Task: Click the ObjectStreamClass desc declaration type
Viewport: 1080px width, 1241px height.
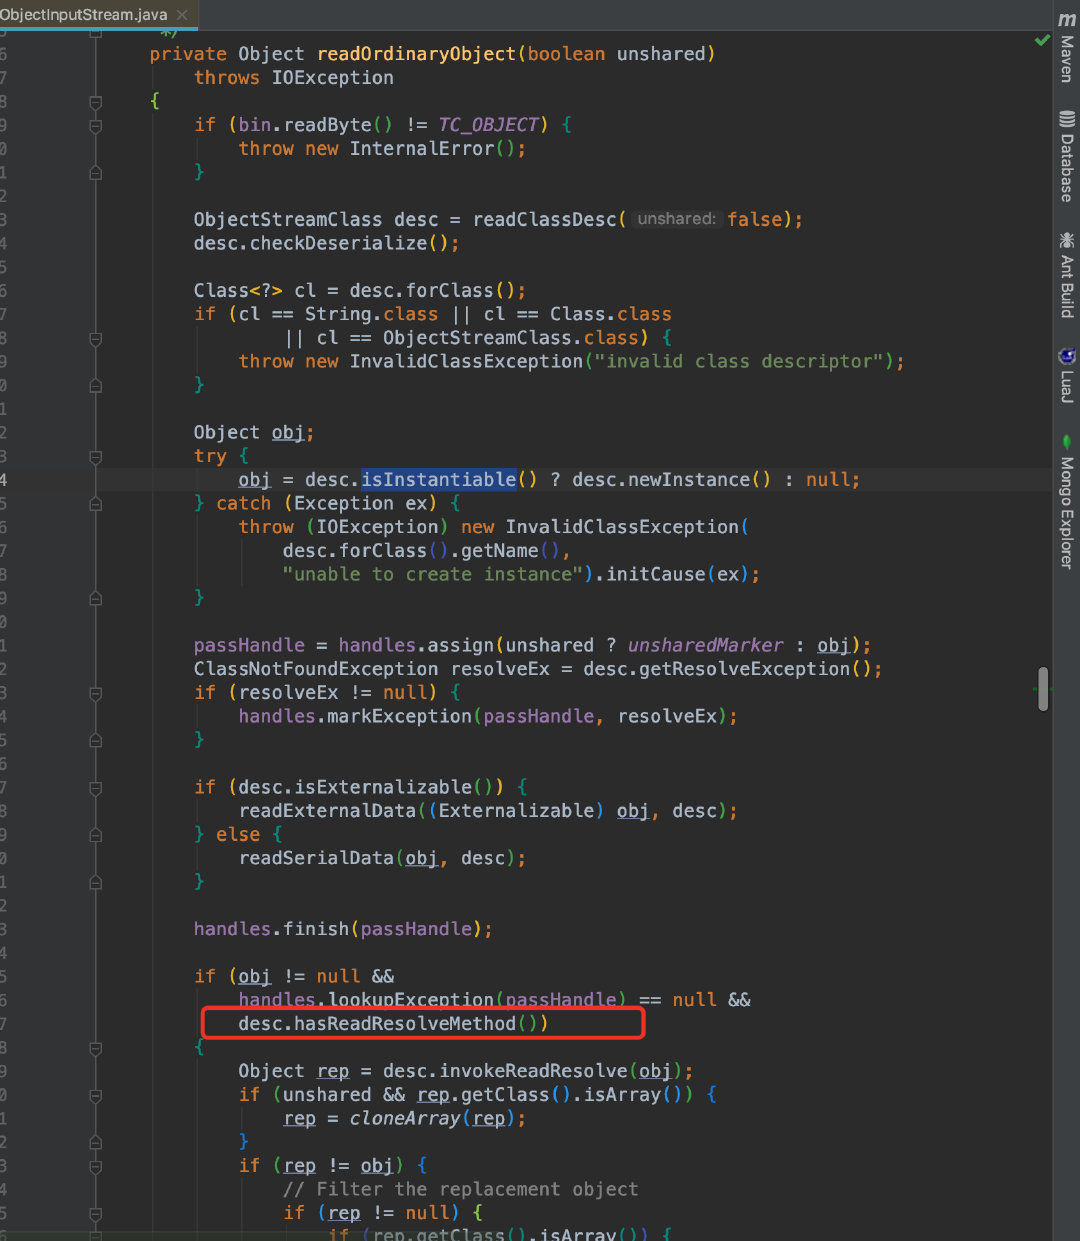Action: coord(288,220)
